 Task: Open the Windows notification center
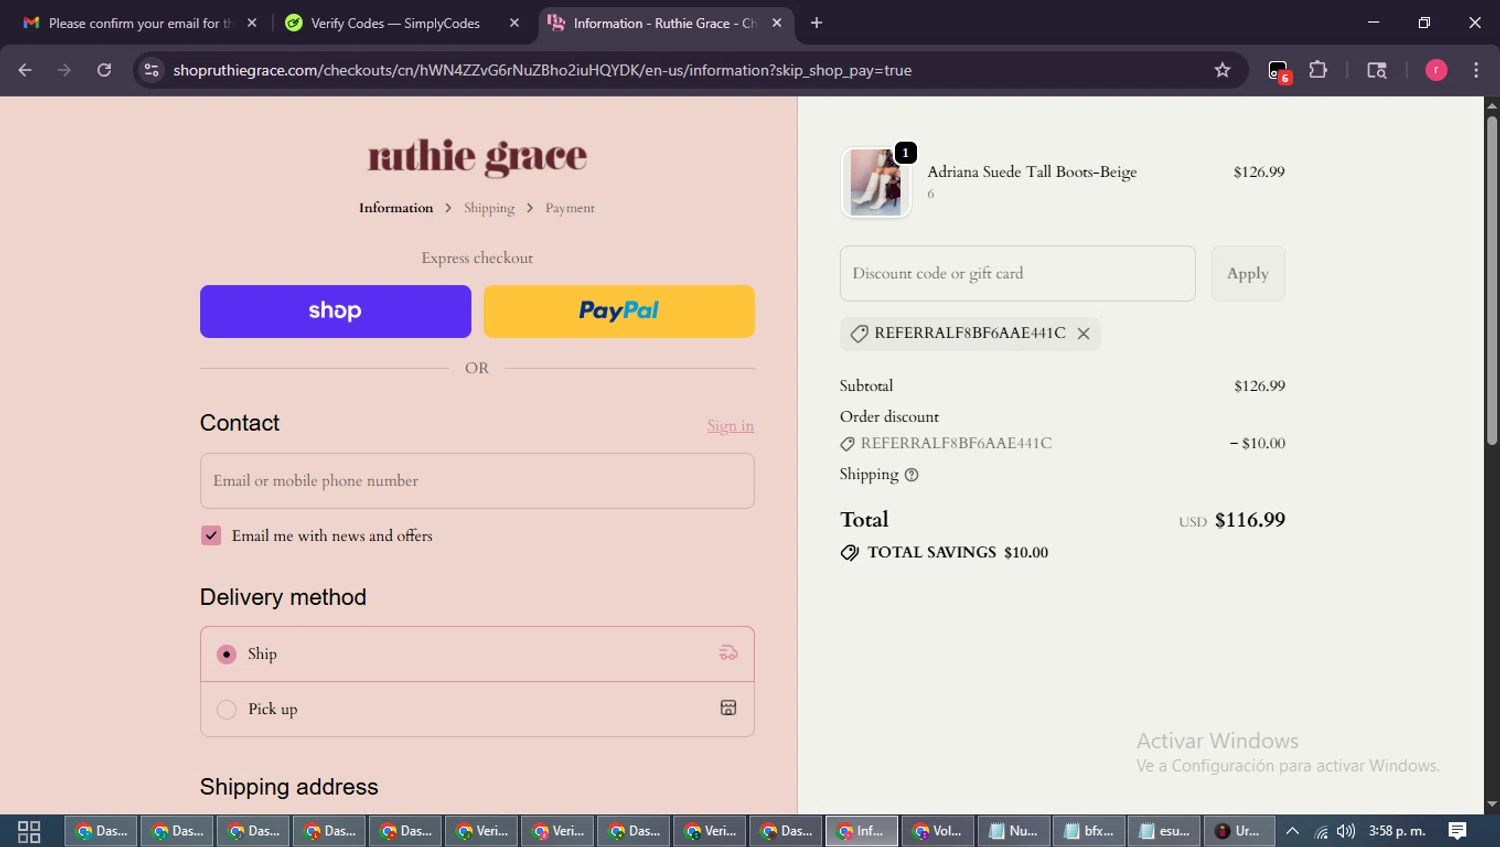click(1458, 831)
